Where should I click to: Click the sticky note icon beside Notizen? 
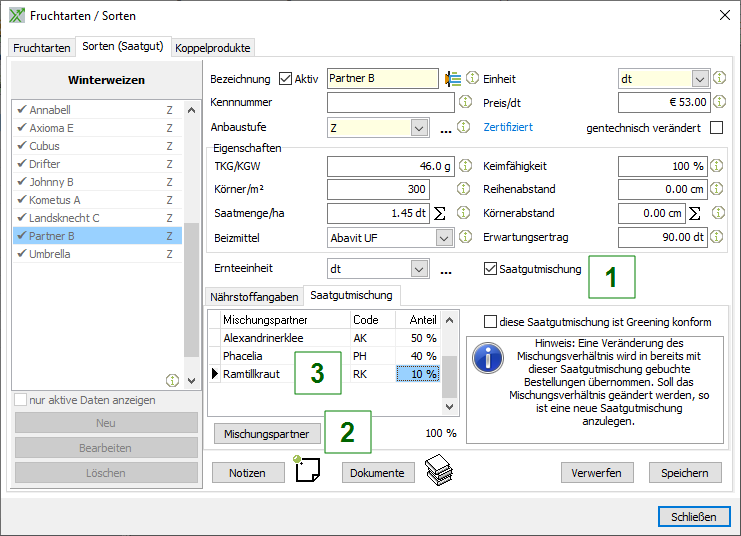tap(305, 470)
